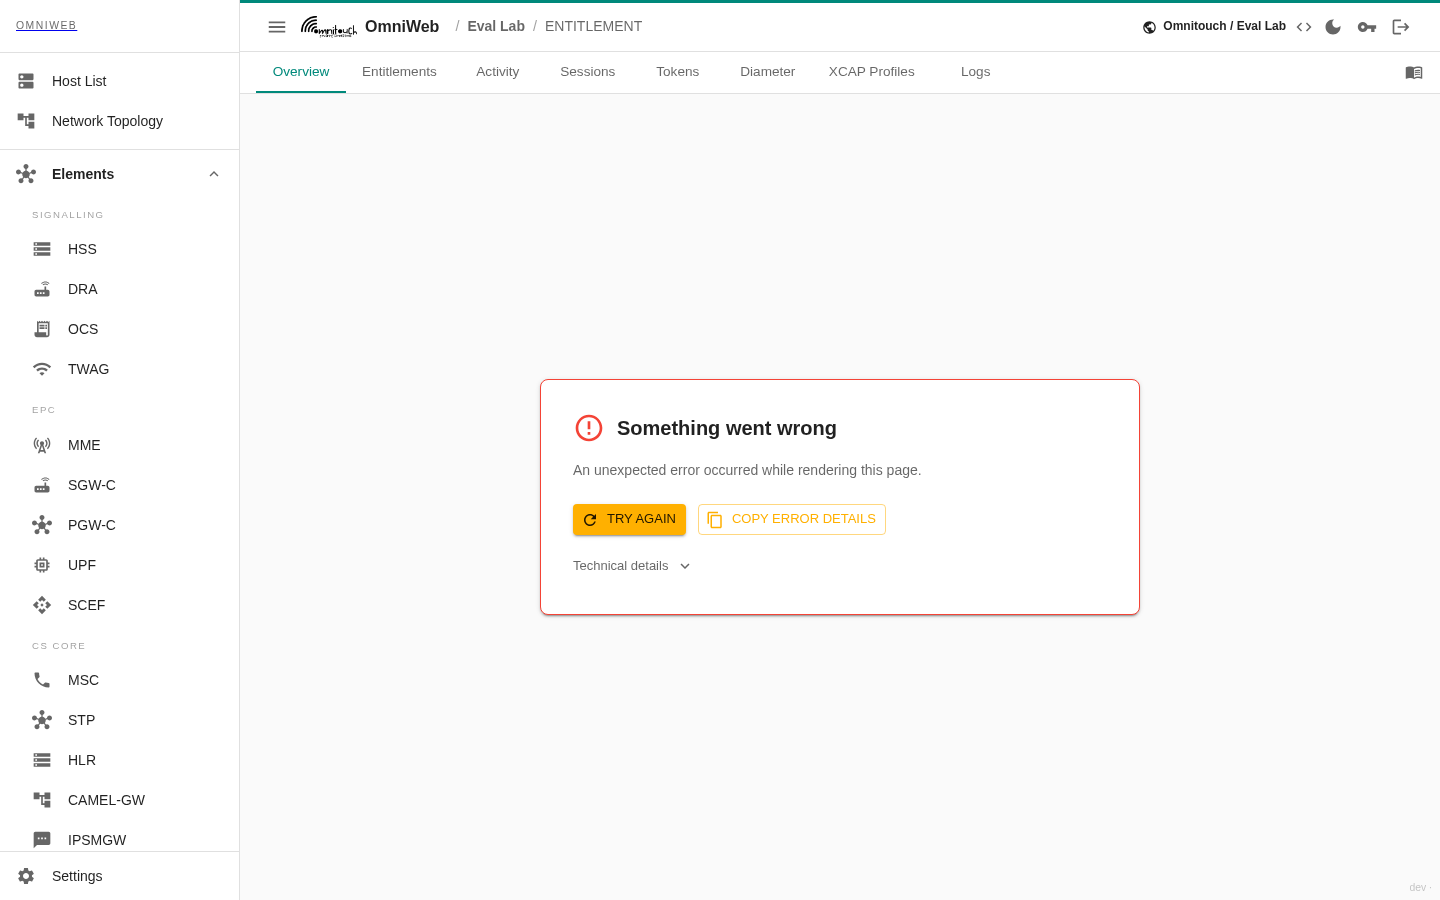Click the Host List server icon
The width and height of the screenshot is (1440, 900).
[x=26, y=81]
